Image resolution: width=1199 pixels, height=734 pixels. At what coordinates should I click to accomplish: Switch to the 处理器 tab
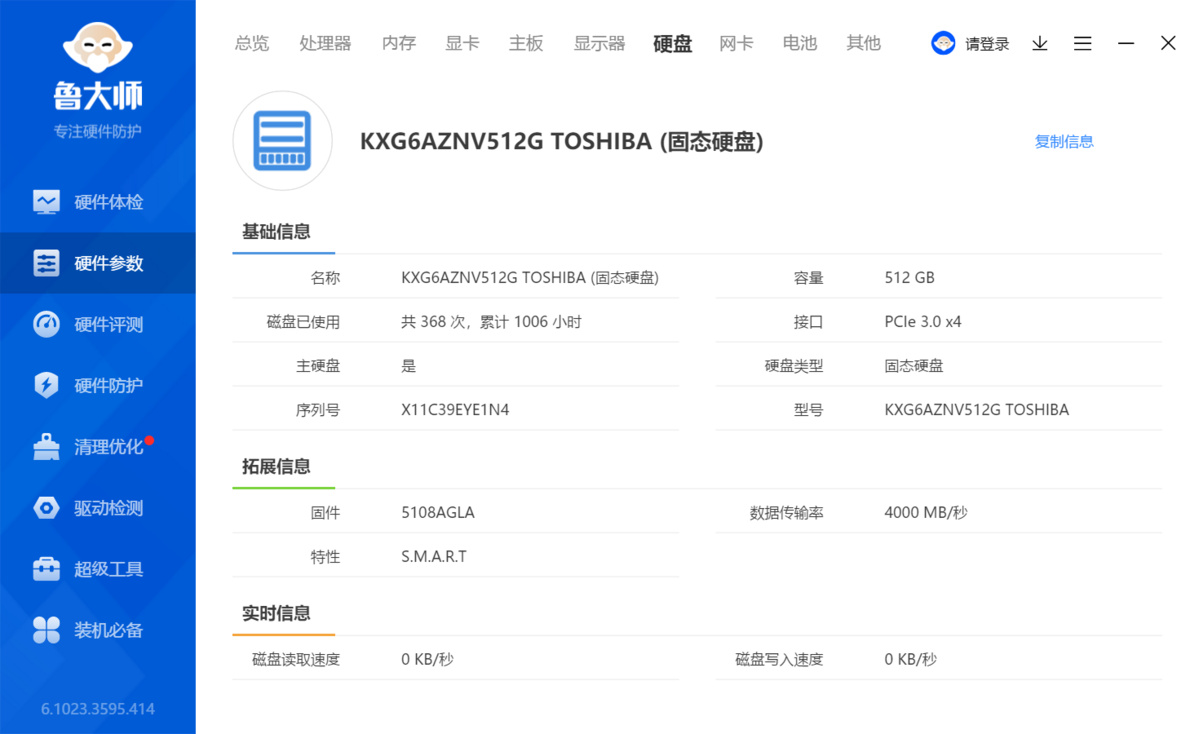(x=325, y=44)
